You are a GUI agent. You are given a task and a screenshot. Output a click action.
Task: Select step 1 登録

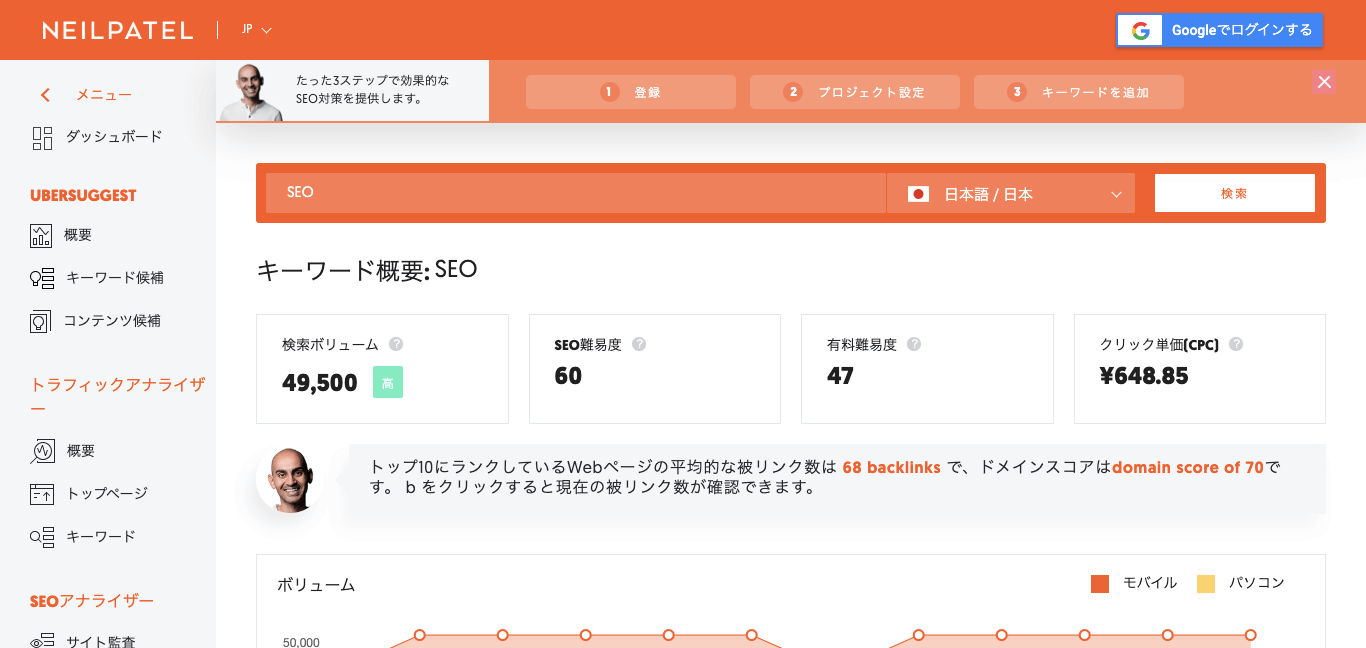[631, 92]
